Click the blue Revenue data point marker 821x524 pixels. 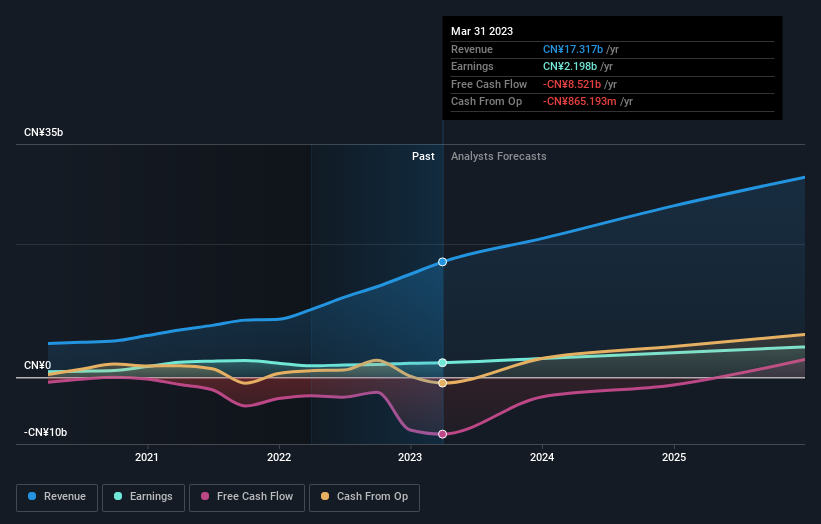pos(442,262)
